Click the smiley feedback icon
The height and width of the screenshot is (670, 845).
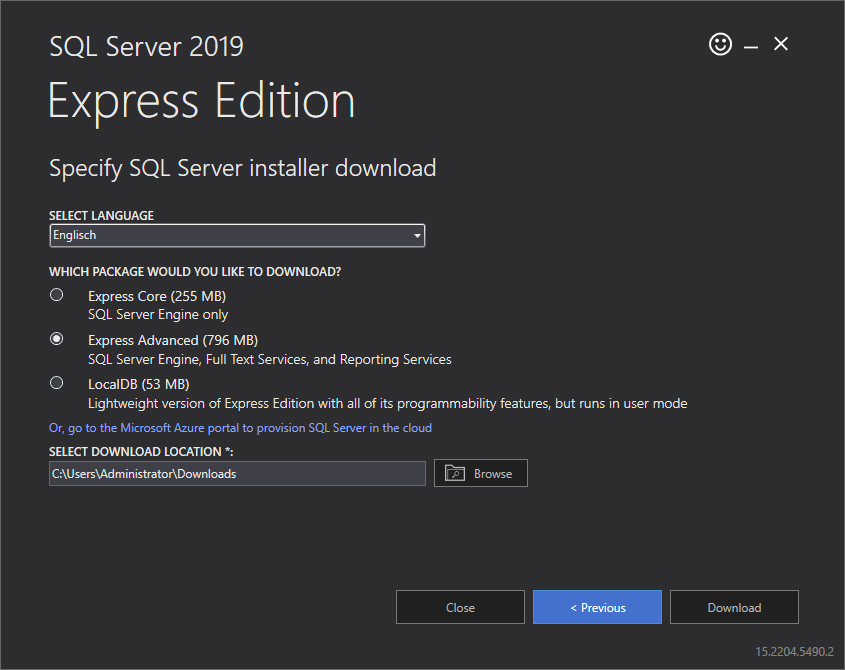720,44
